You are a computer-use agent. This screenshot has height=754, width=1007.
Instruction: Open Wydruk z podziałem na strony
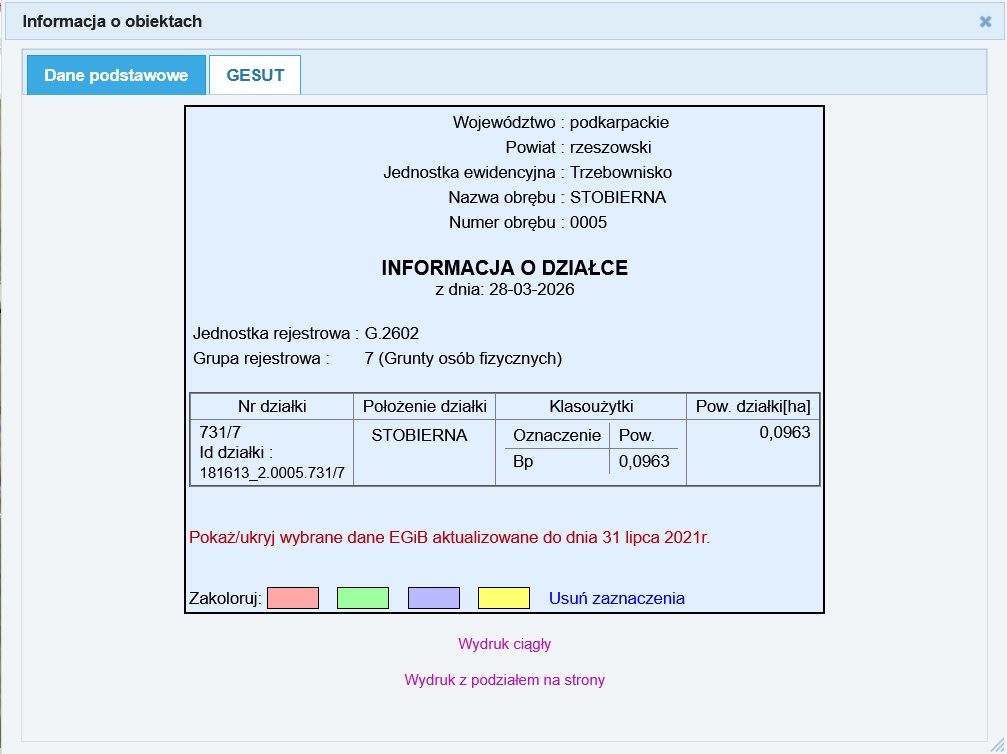(503, 679)
